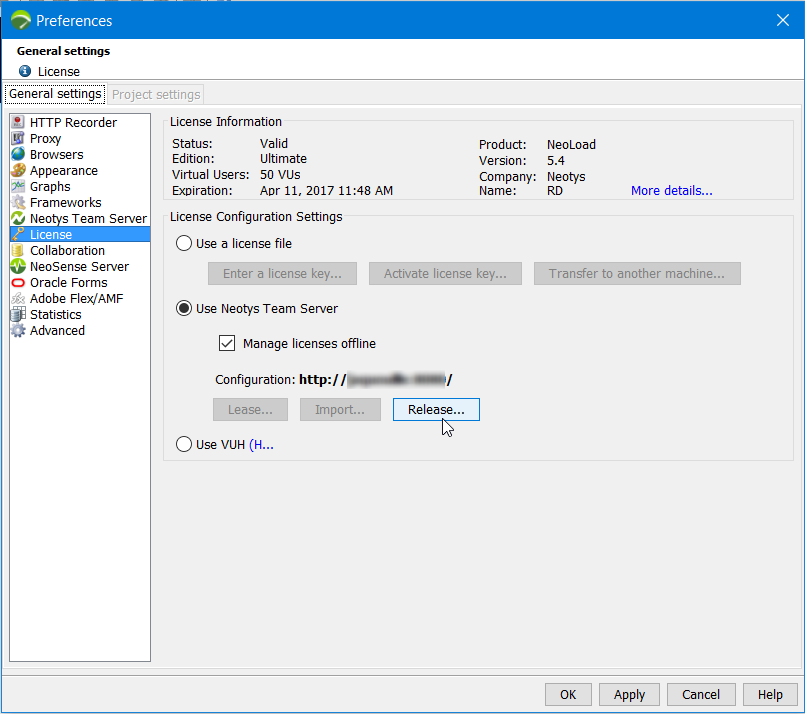
Task: Click the Graphs chart icon
Action: (x=18, y=187)
